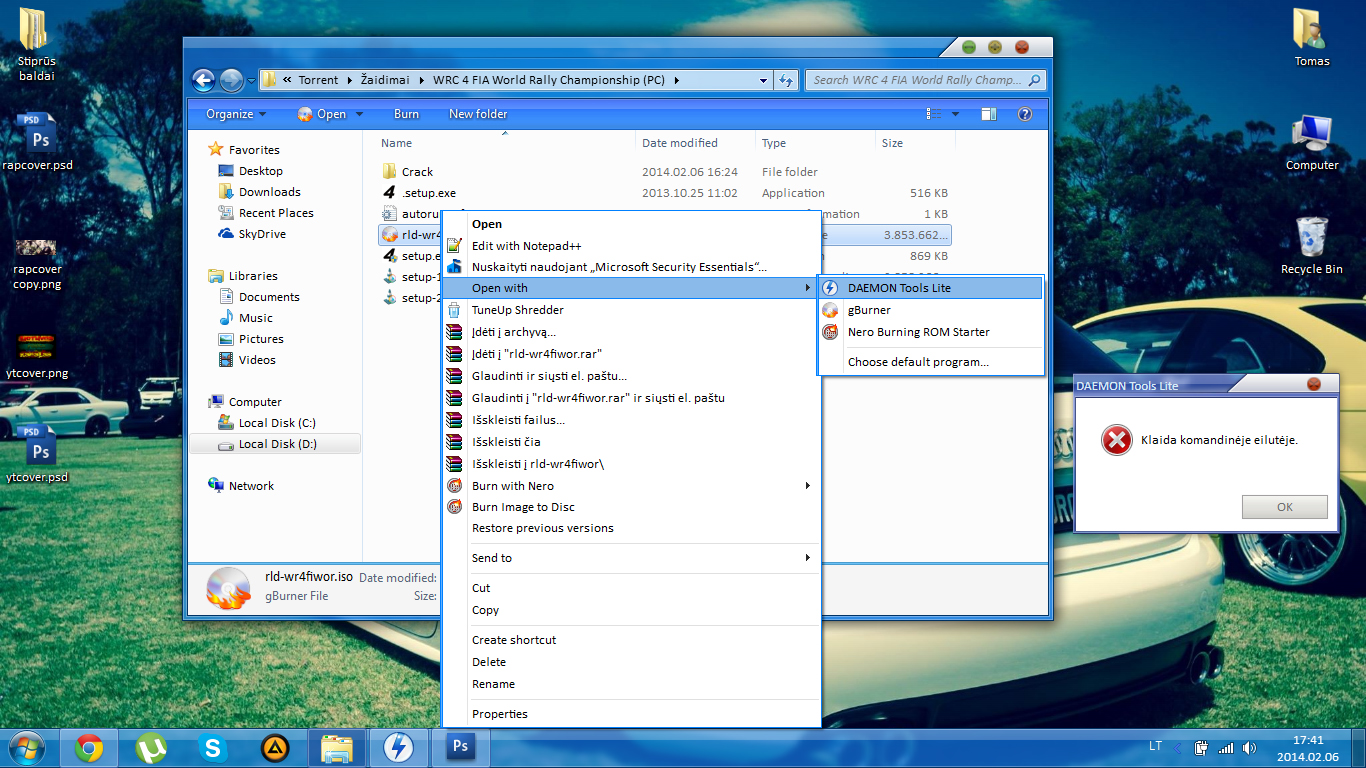
Task: Click Choose default program option
Action: (930, 362)
